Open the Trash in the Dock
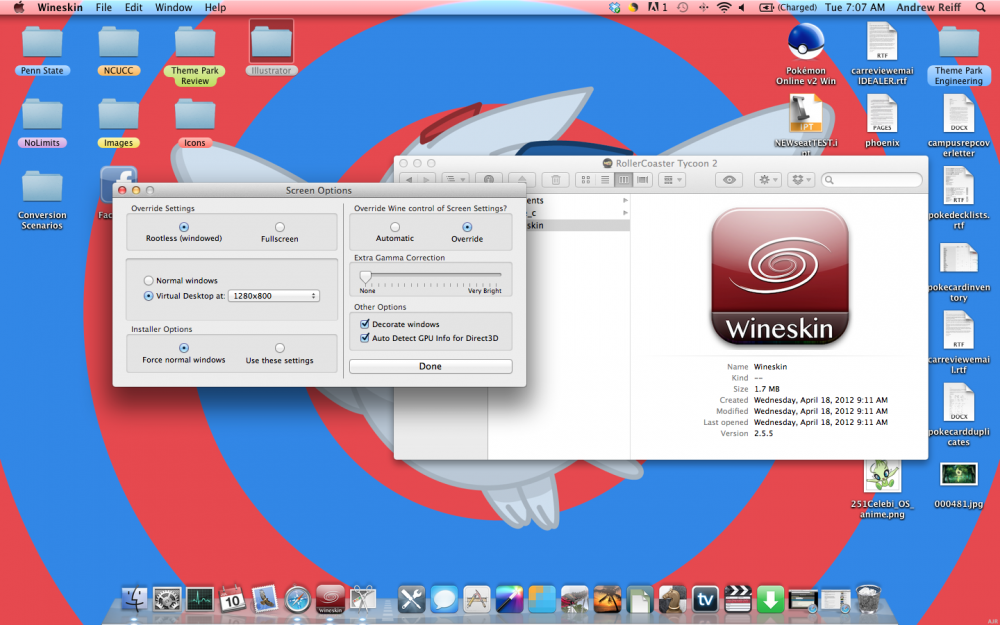Screen dimensions: 1000x625 point(868,598)
